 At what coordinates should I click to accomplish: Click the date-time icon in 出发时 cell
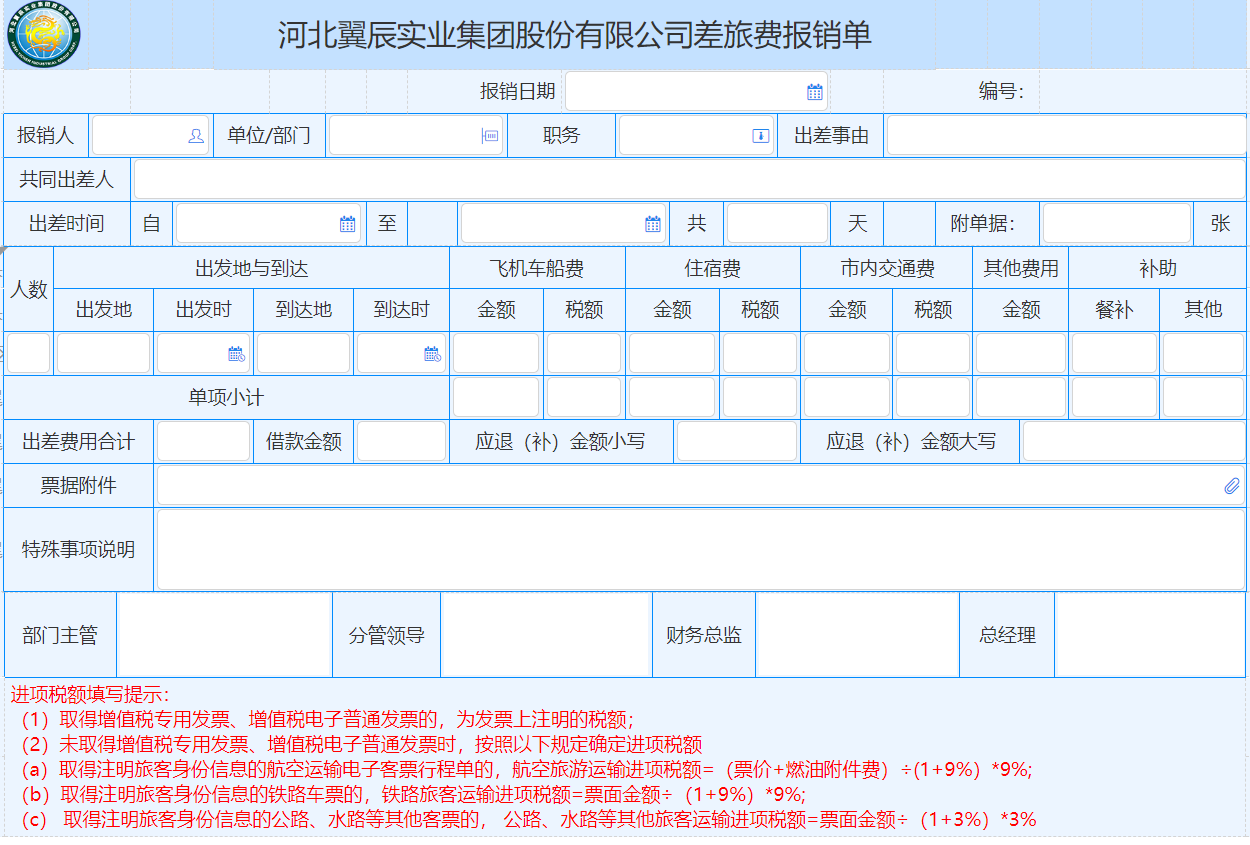[x=236, y=354]
